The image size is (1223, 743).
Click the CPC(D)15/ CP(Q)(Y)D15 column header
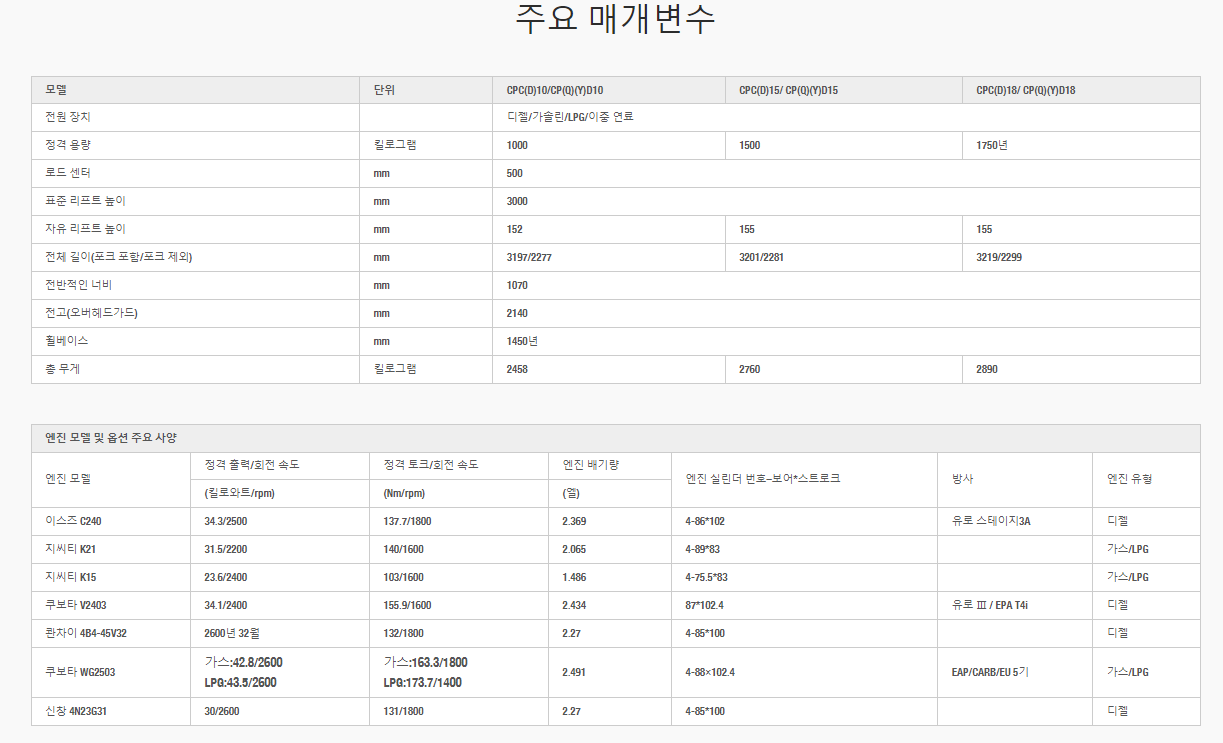(788, 90)
